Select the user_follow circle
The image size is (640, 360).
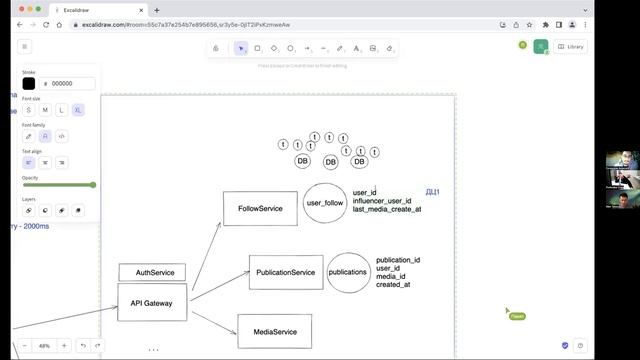click(x=325, y=203)
